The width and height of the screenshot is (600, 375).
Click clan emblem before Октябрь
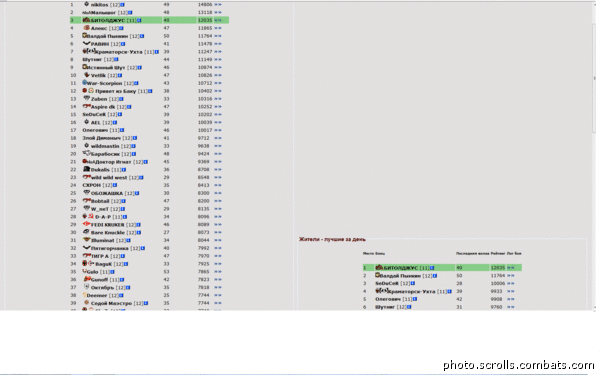coord(86,287)
